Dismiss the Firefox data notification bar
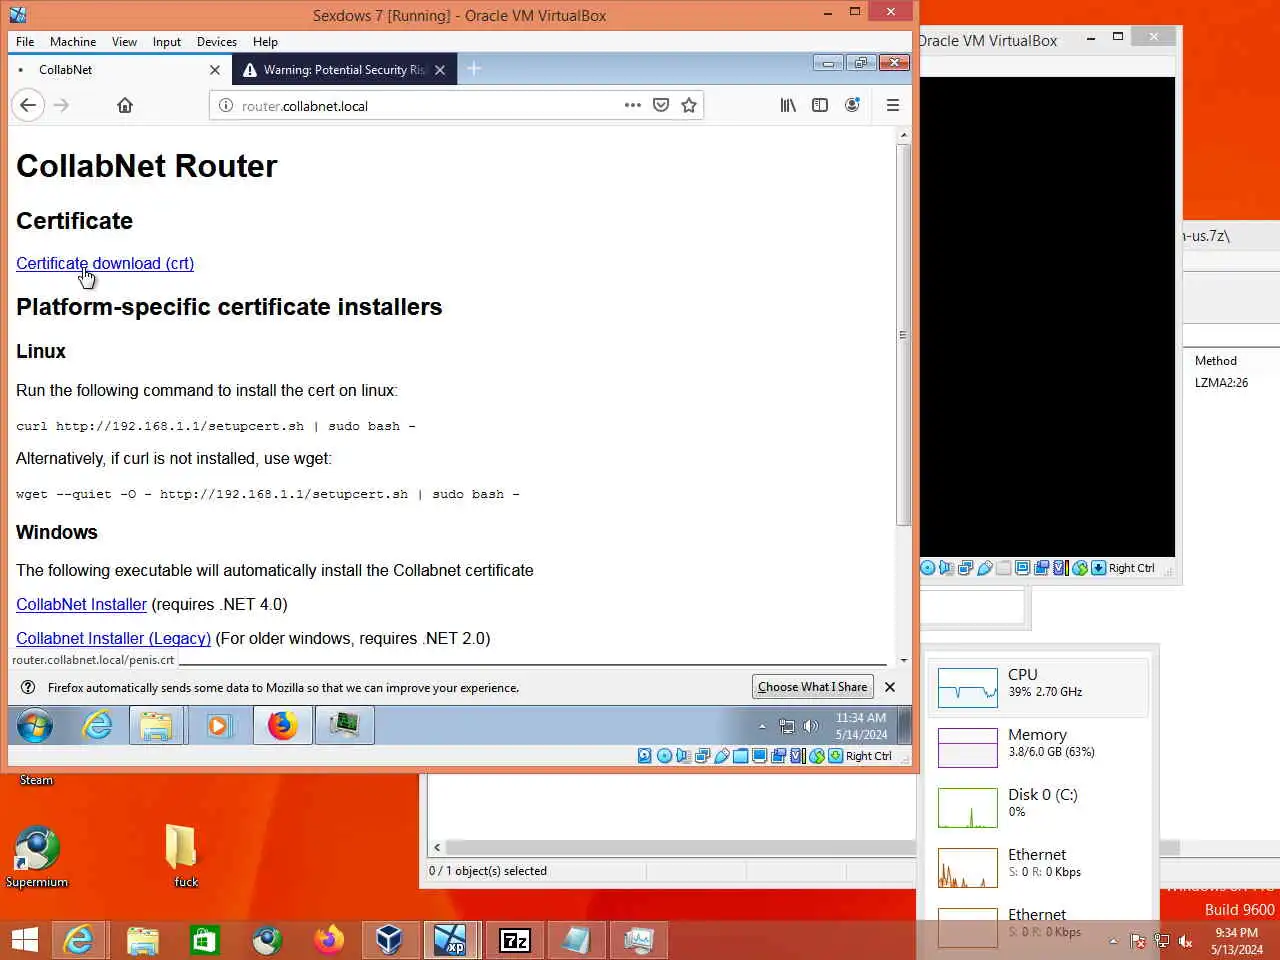The height and width of the screenshot is (960, 1280). click(x=890, y=687)
